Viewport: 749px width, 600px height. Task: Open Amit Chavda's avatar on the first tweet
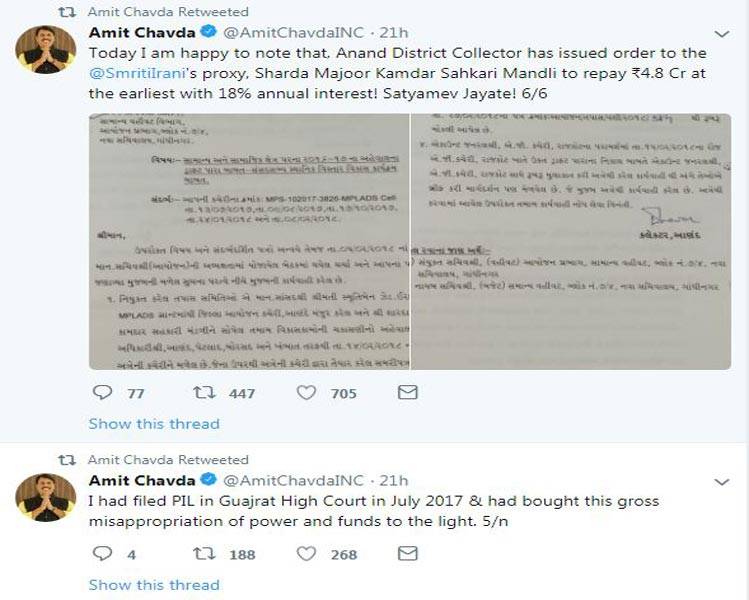coord(47,49)
